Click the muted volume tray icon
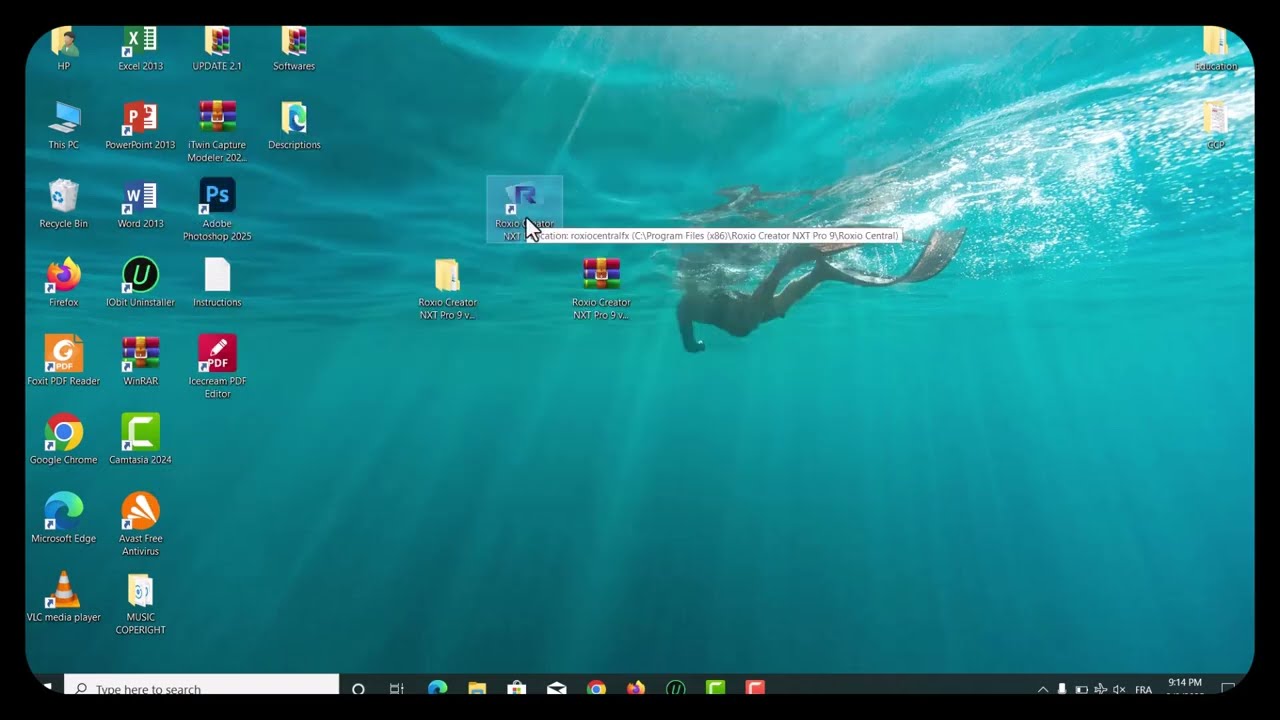This screenshot has height=720, width=1280. point(1119,689)
